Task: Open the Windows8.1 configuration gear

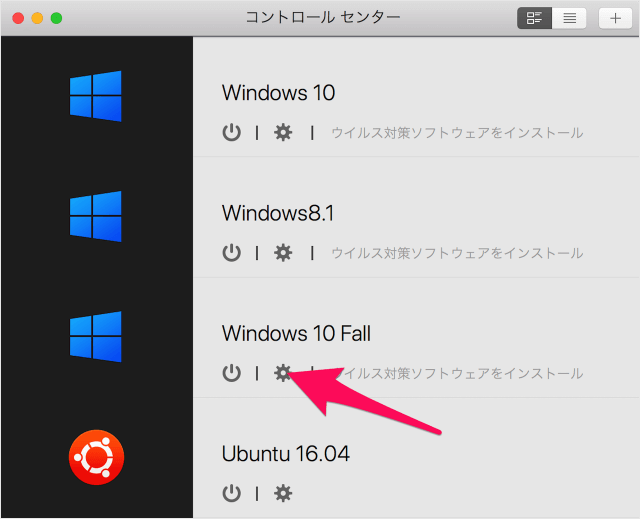Action: coord(283,253)
